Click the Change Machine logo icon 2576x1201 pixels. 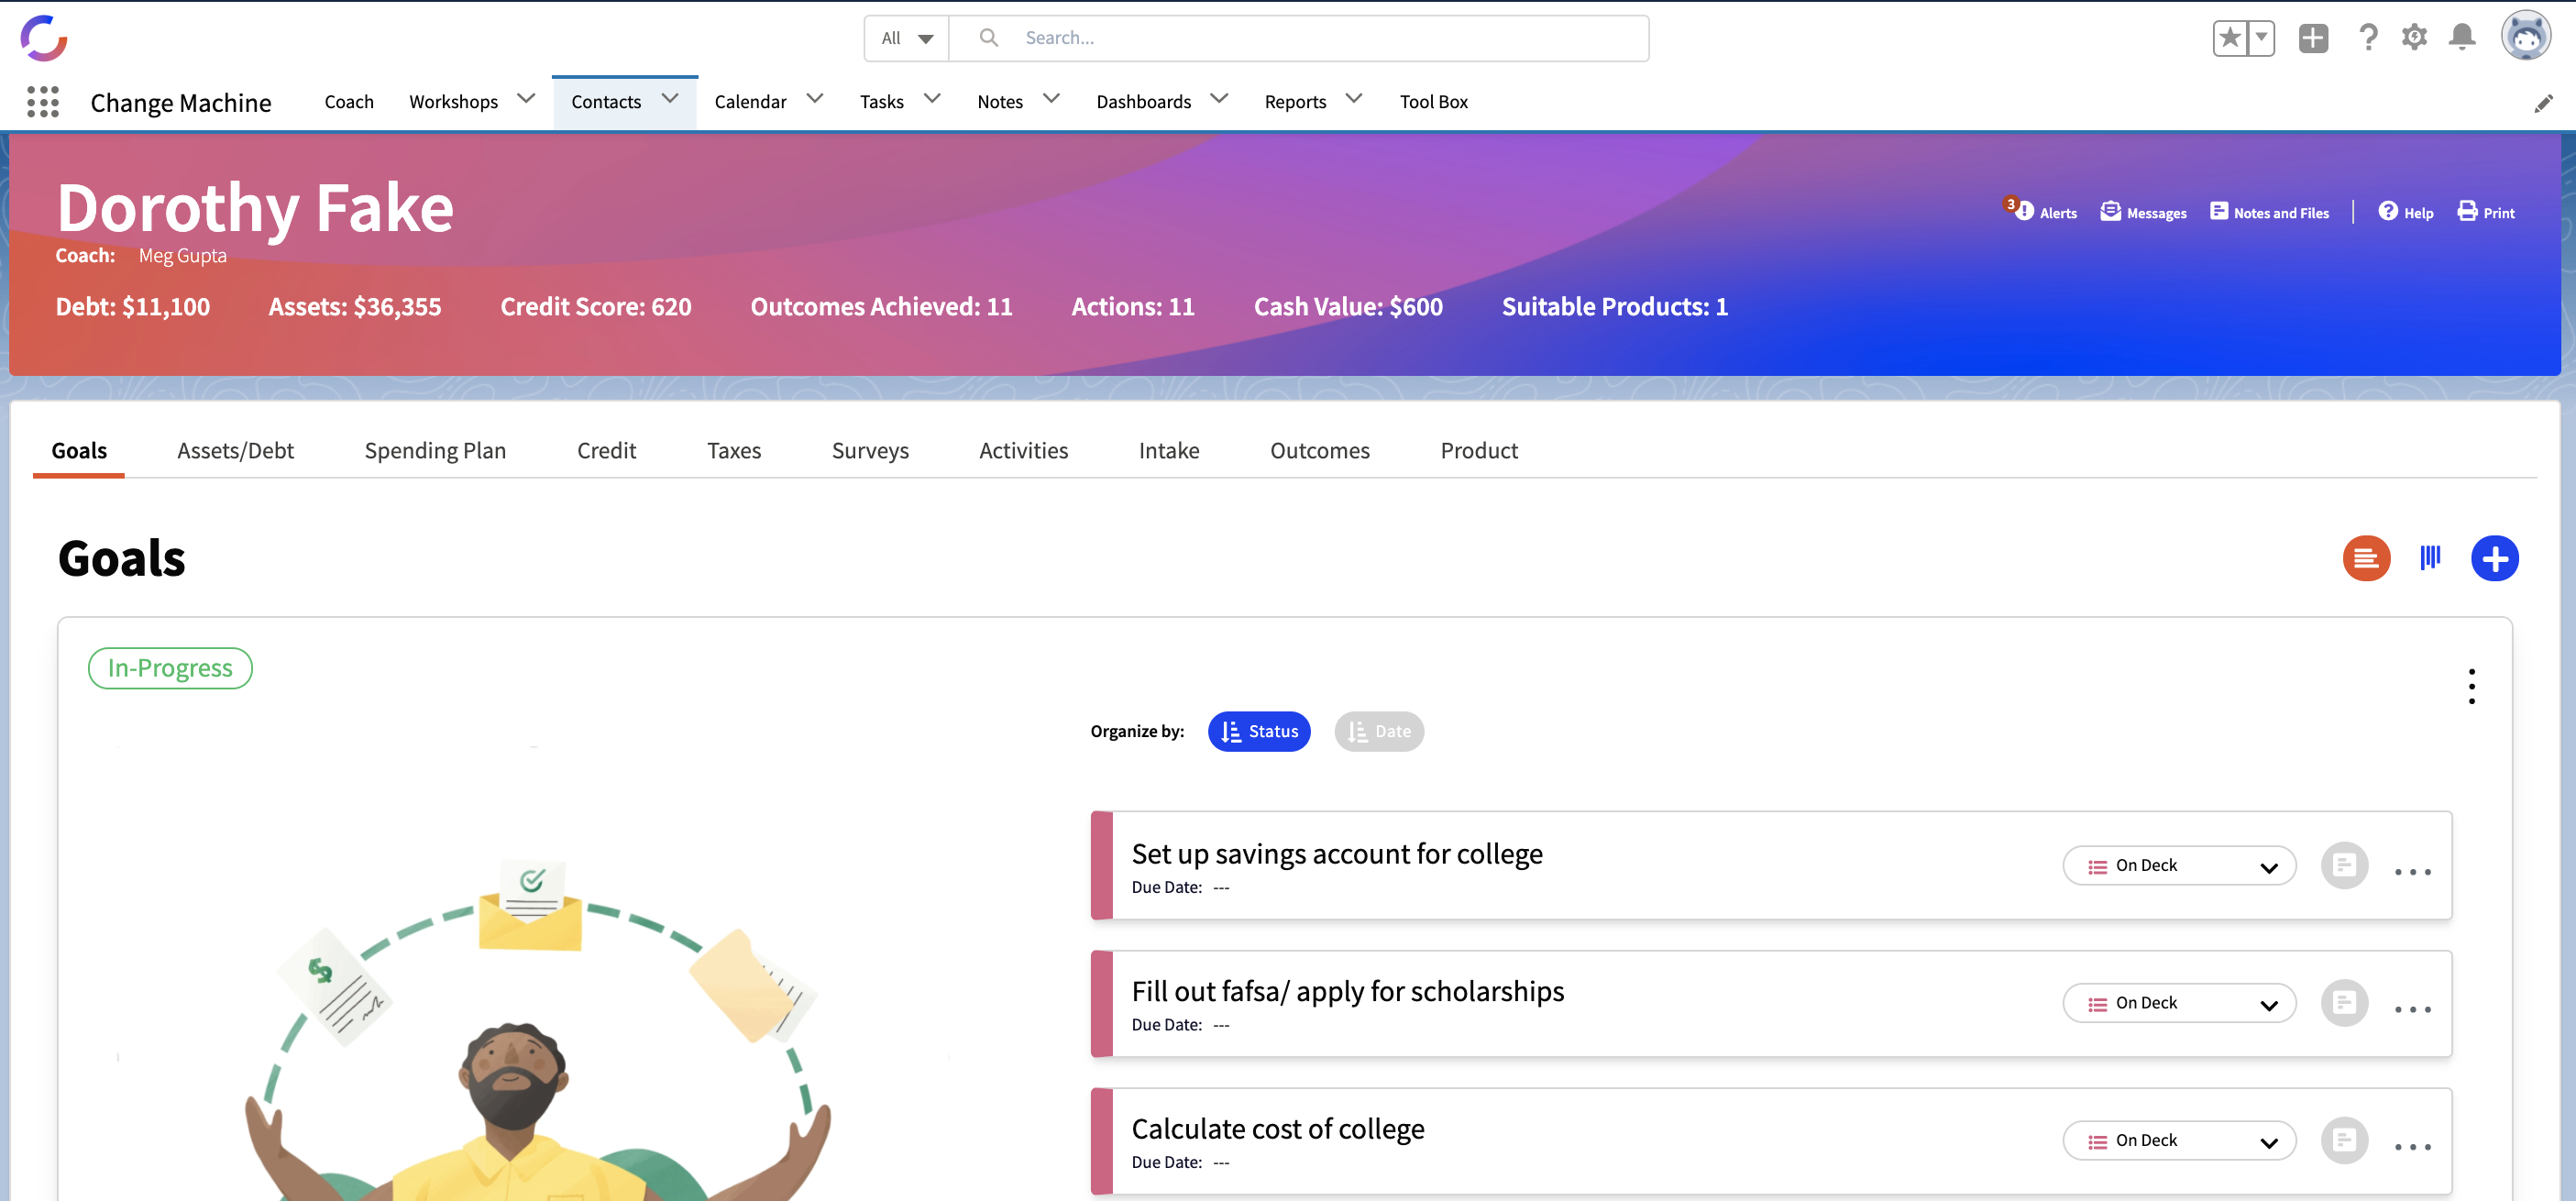click(x=44, y=38)
